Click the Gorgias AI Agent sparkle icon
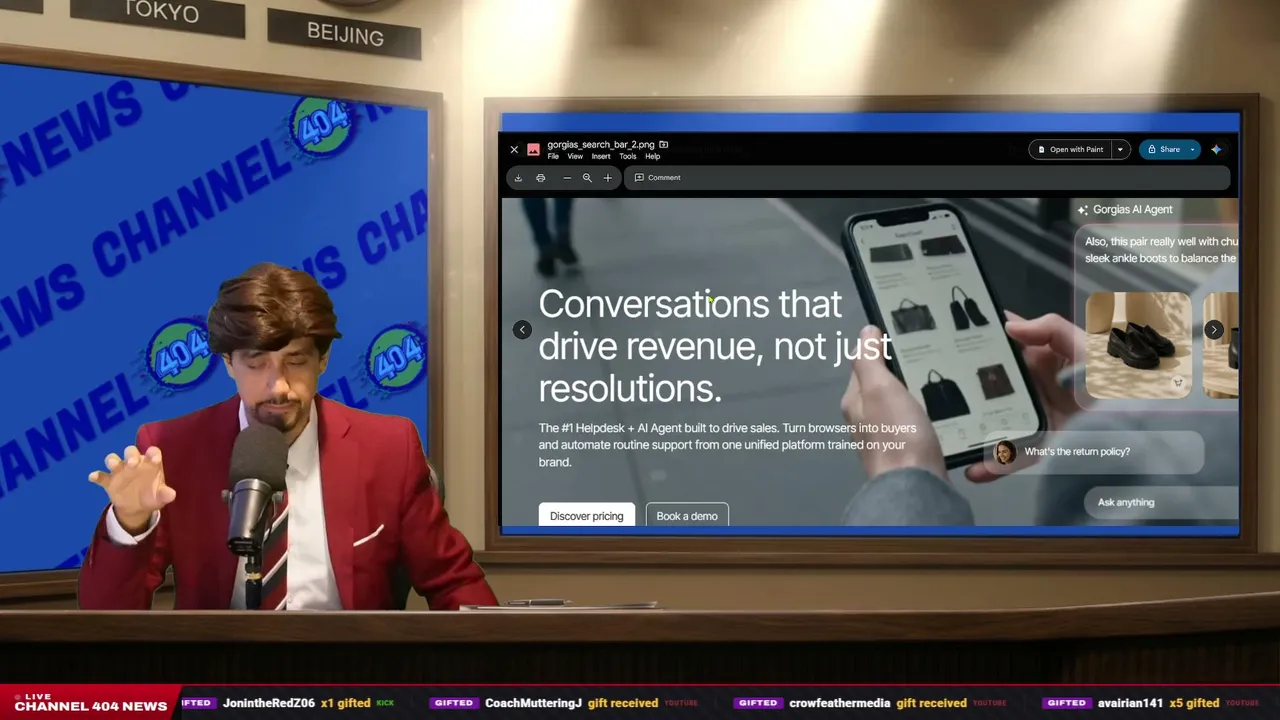Screen dimensions: 1280x720 [1082, 210]
